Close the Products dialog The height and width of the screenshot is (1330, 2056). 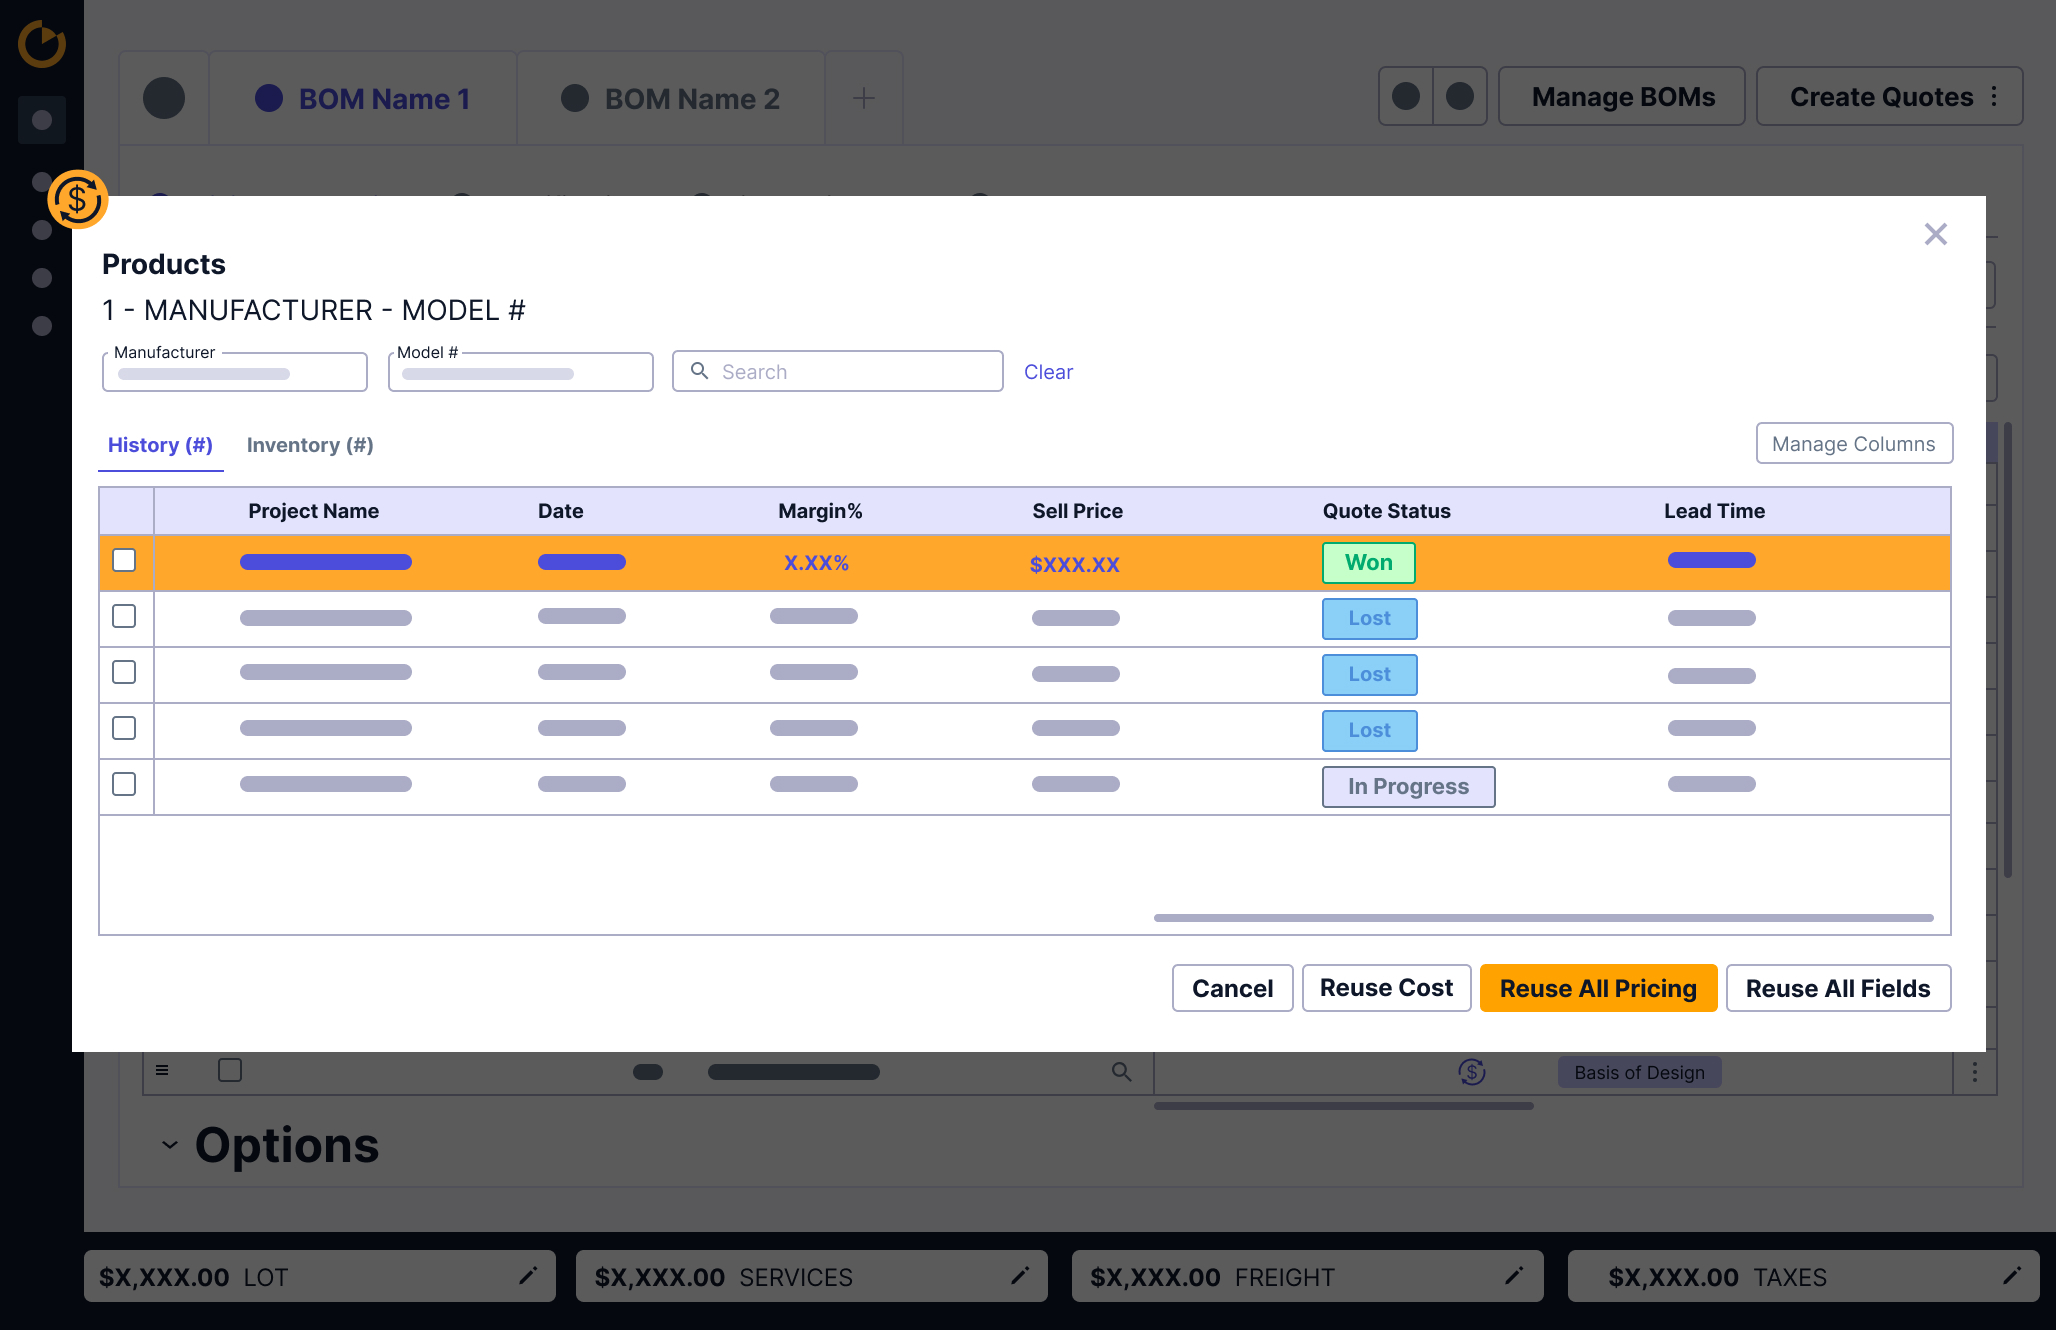pos(1935,234)
